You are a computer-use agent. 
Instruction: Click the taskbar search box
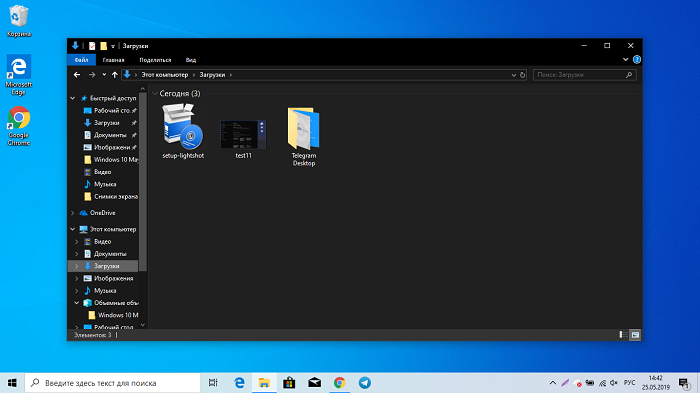[112, 383]
